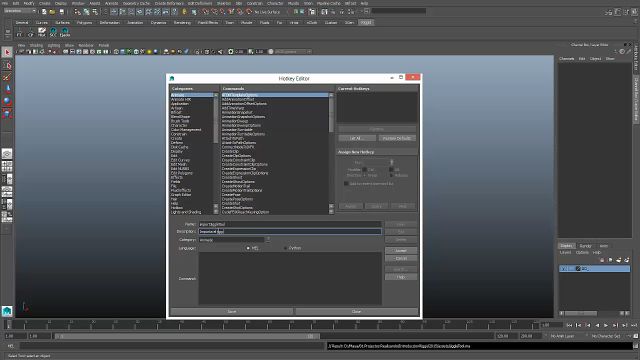Toggle snap to curves magnet icon

[x=214, y=12]
